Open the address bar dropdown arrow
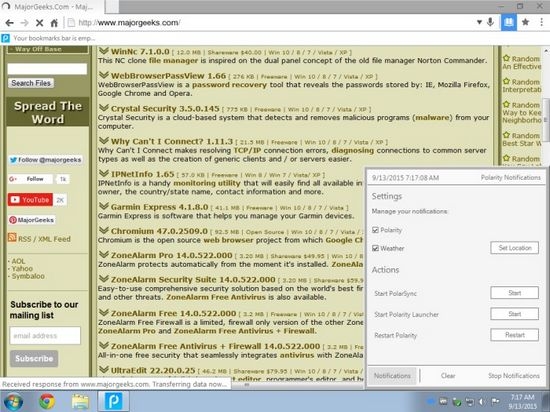This screenshot has height=412, width=550. [479, 22]
